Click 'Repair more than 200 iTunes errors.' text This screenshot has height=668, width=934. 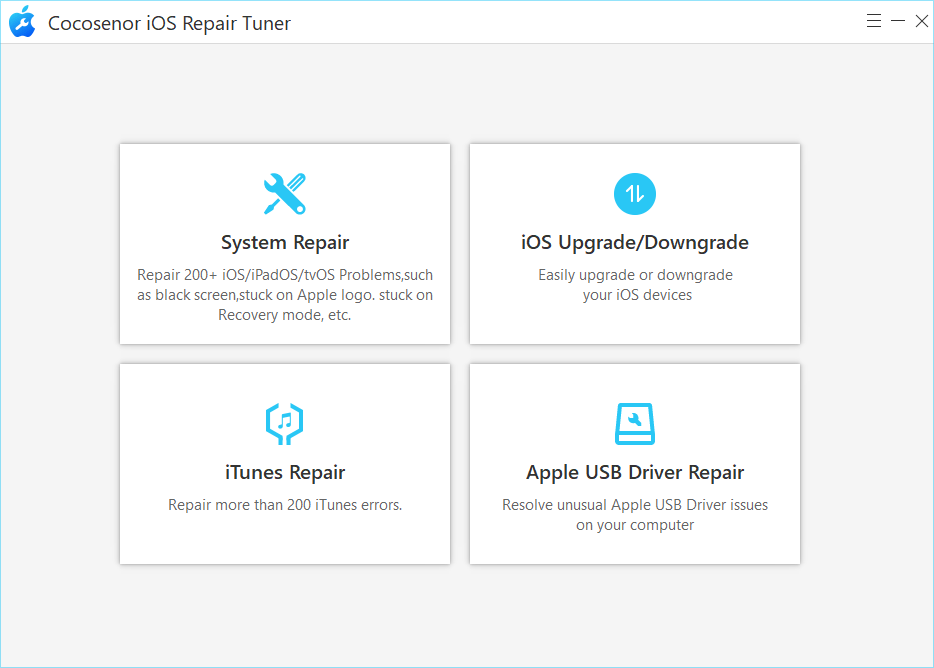click(285, 505)
